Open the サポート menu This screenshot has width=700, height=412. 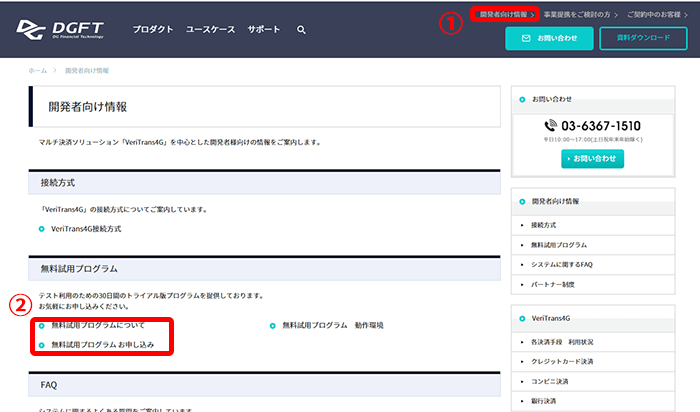(264, 30)
